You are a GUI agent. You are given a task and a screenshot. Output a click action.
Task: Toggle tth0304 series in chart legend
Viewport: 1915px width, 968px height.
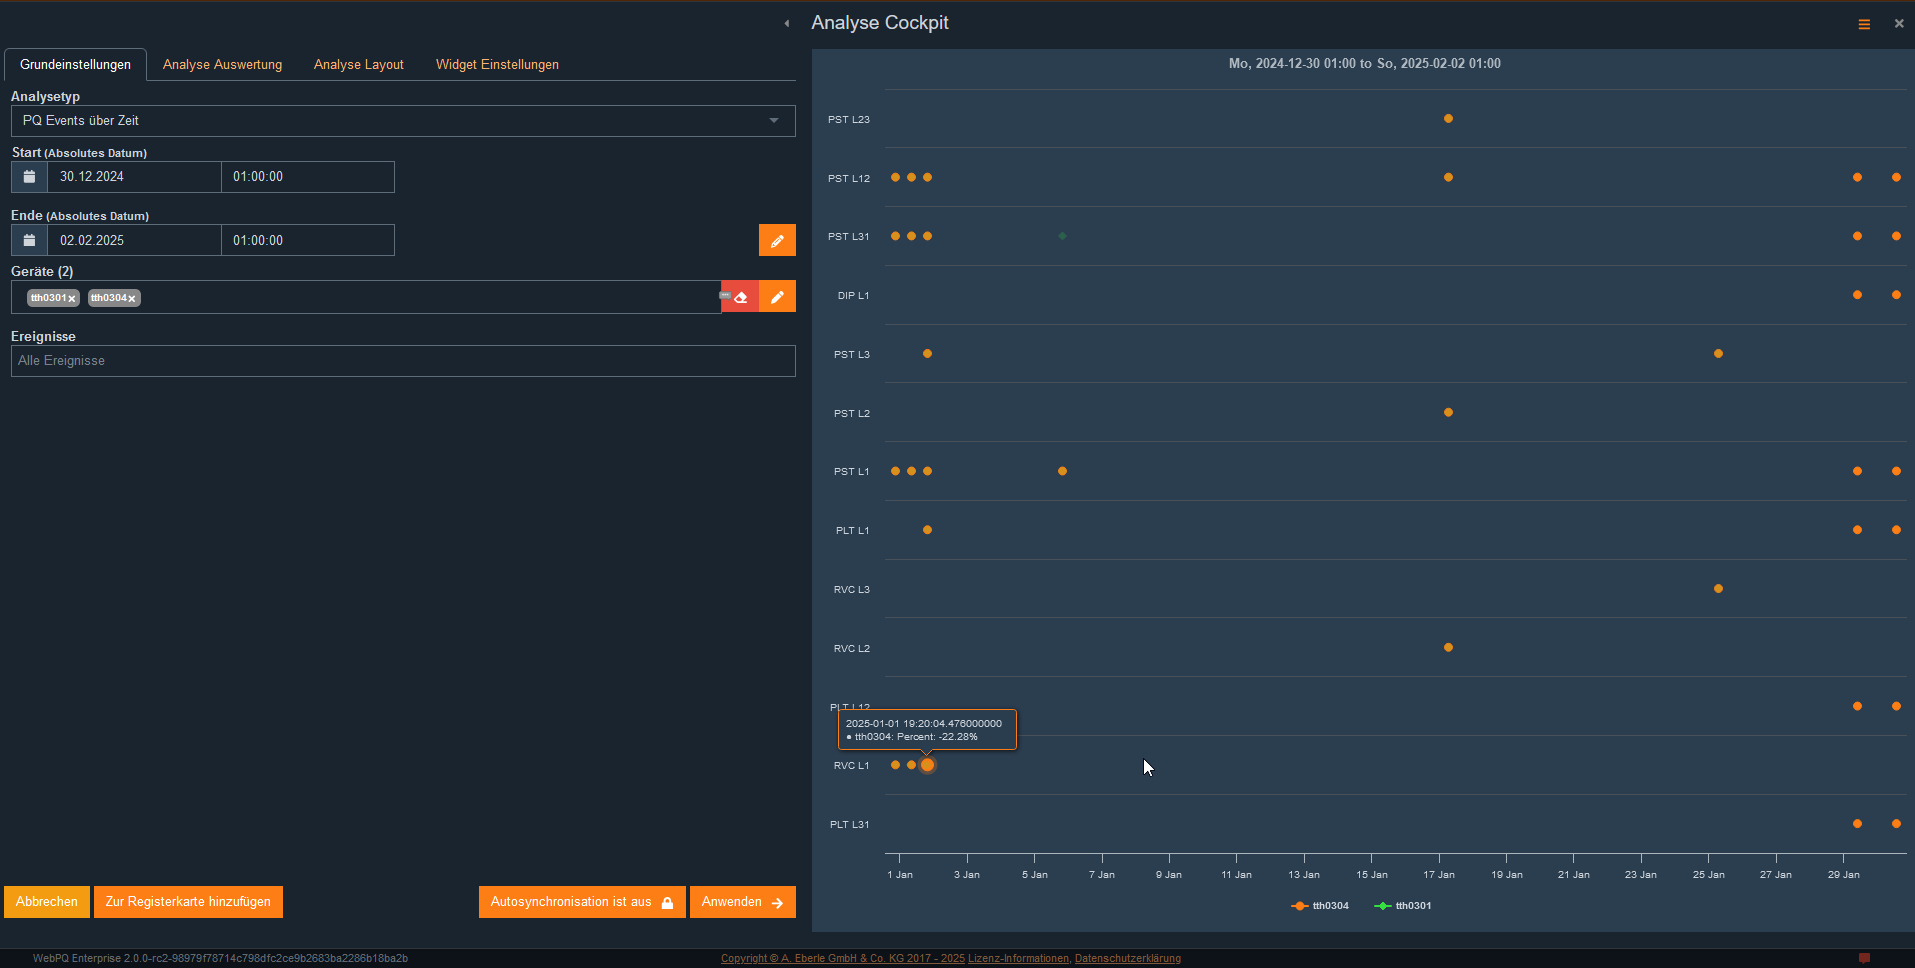point(1321,906)
